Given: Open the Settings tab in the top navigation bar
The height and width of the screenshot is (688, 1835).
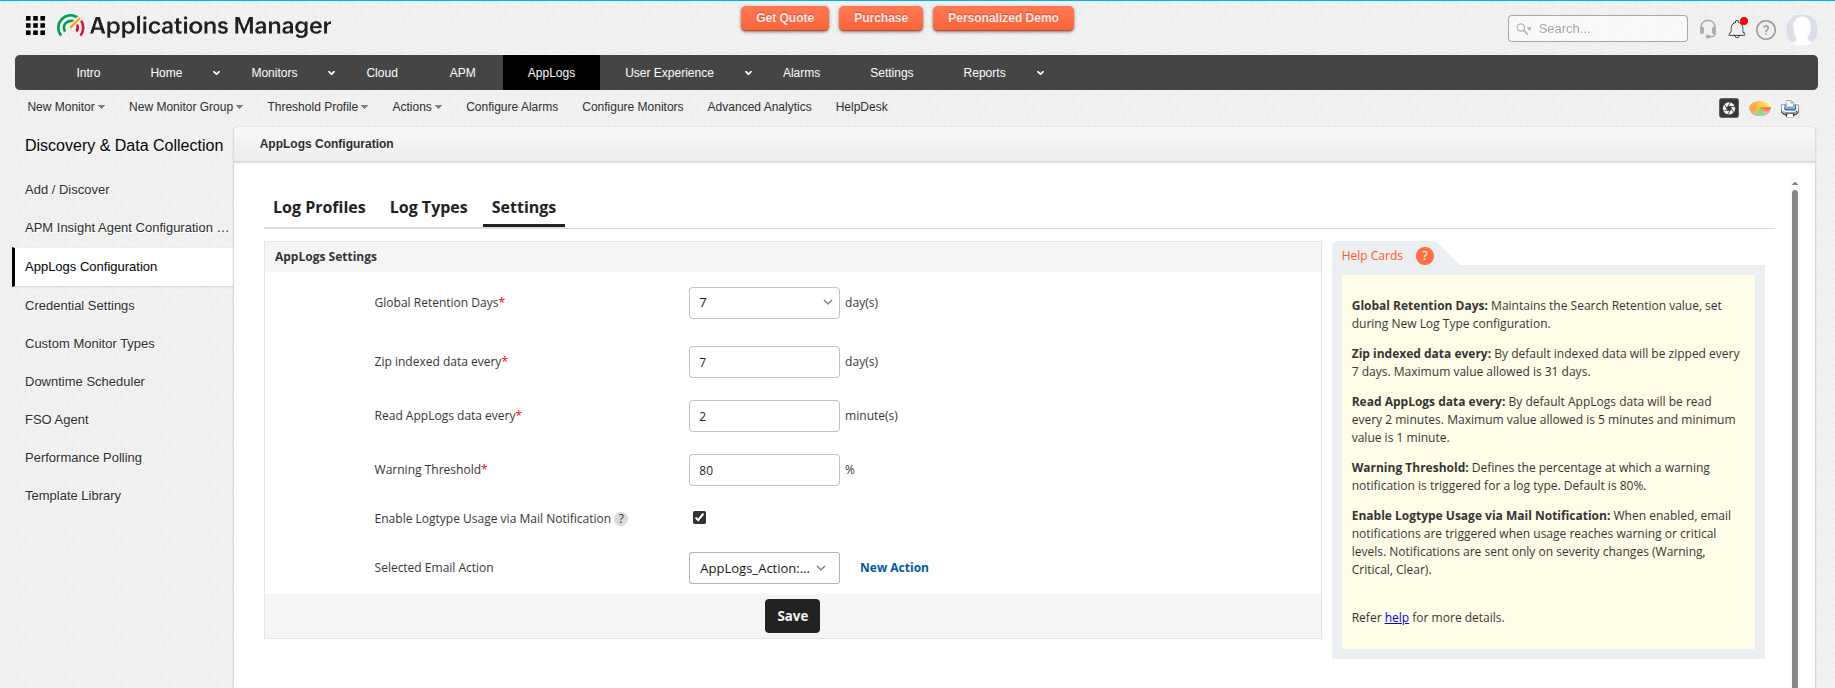Looking at the screenshot, I should [891, 73].
